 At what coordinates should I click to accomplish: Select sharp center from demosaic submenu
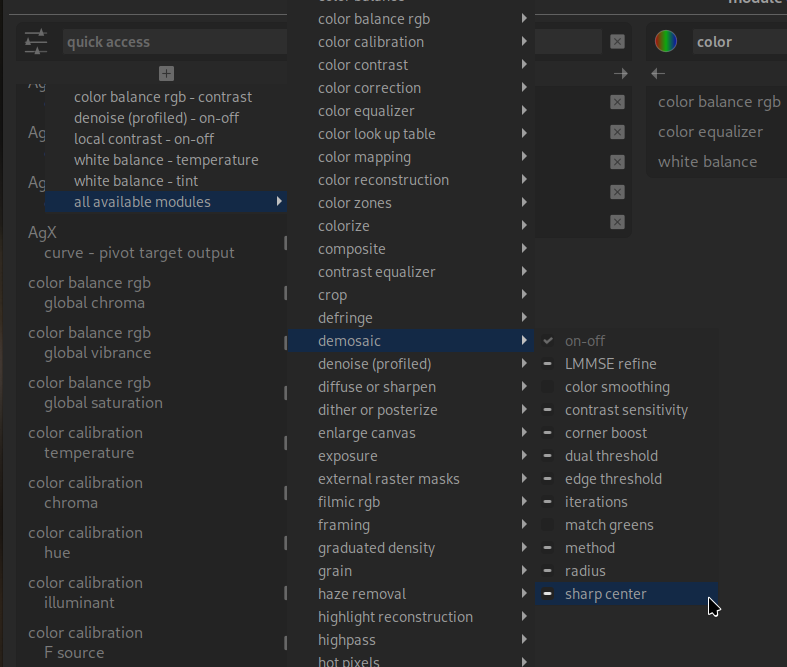(605, 594)
